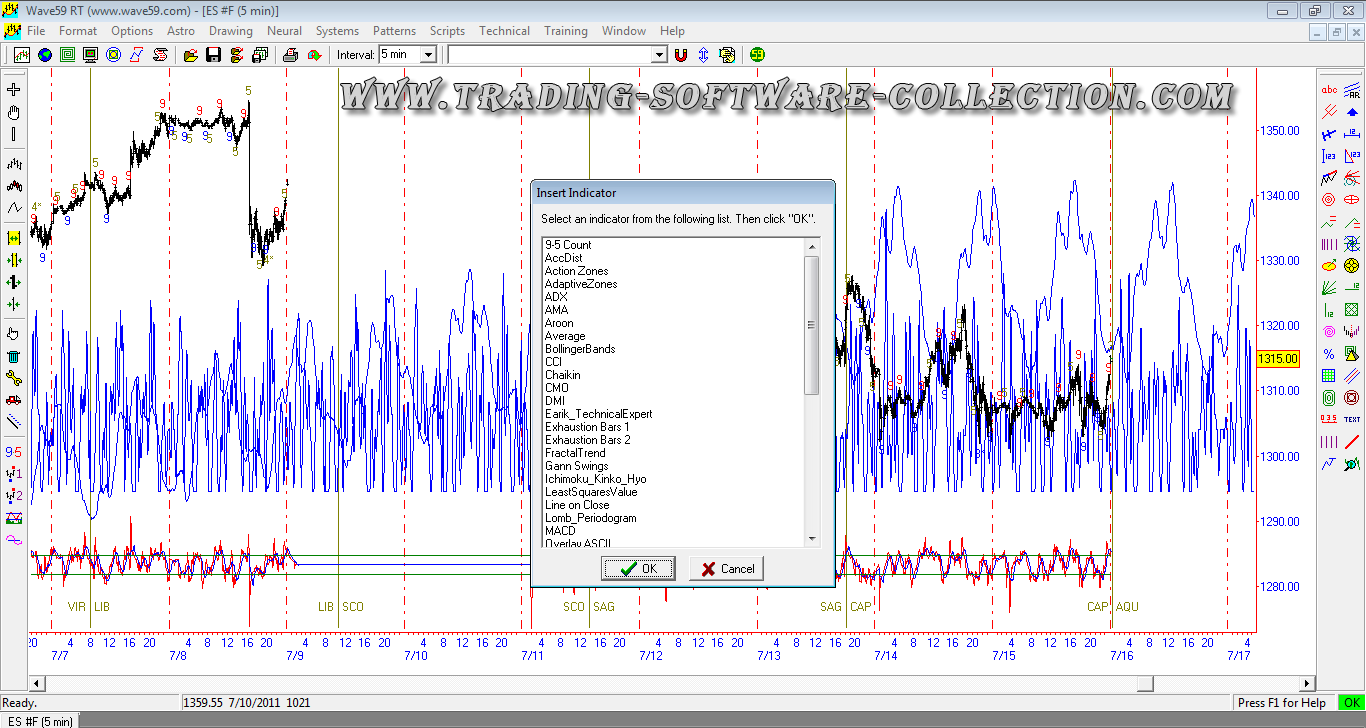Click the indicator list scroll down arrow
1366x728 pixels.
[x=812, y=539]
